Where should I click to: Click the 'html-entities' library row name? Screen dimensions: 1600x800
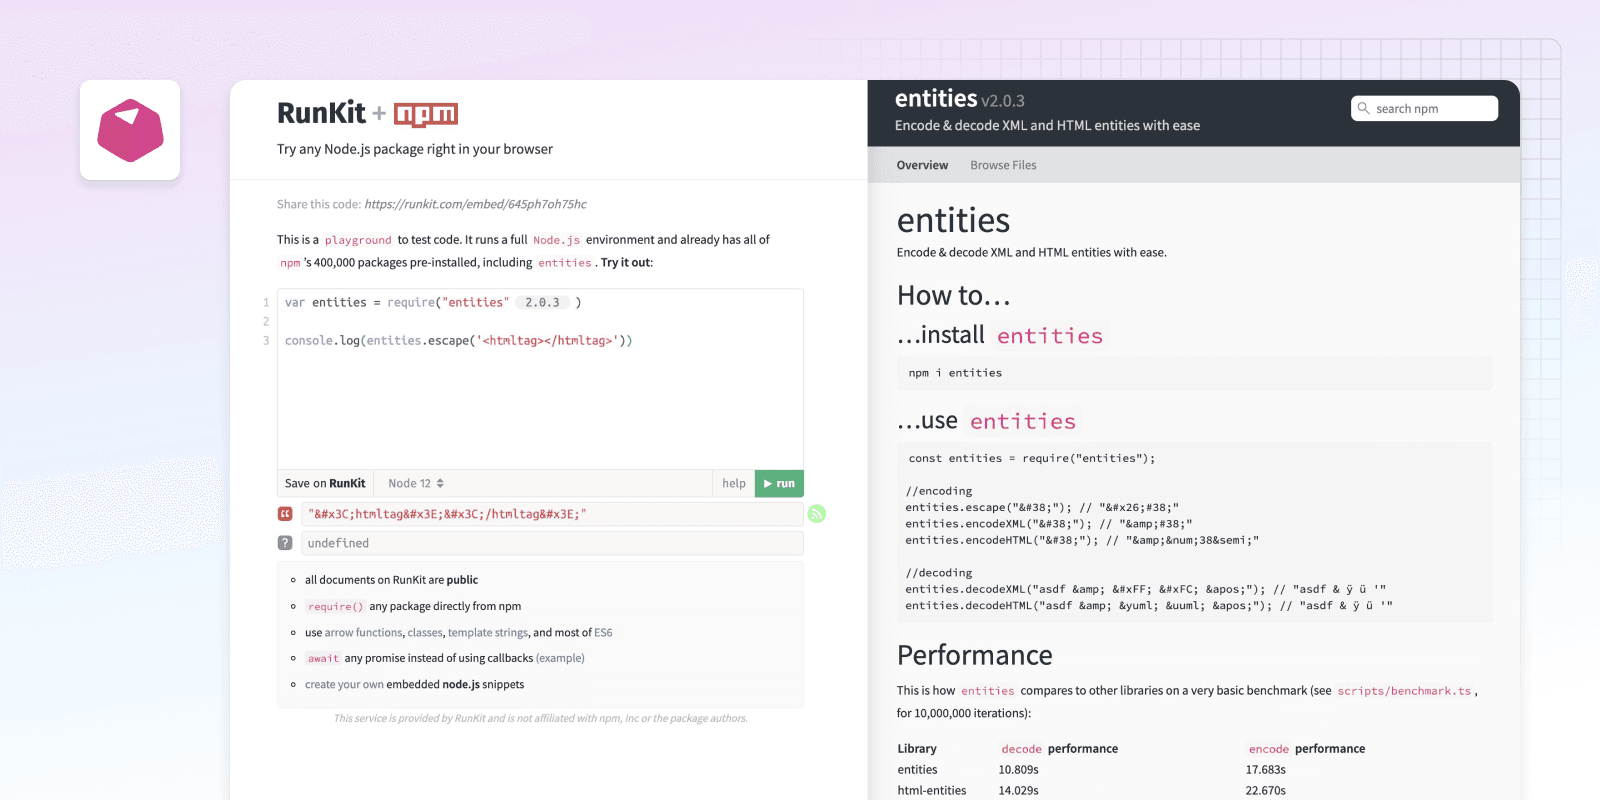point(932,791)
